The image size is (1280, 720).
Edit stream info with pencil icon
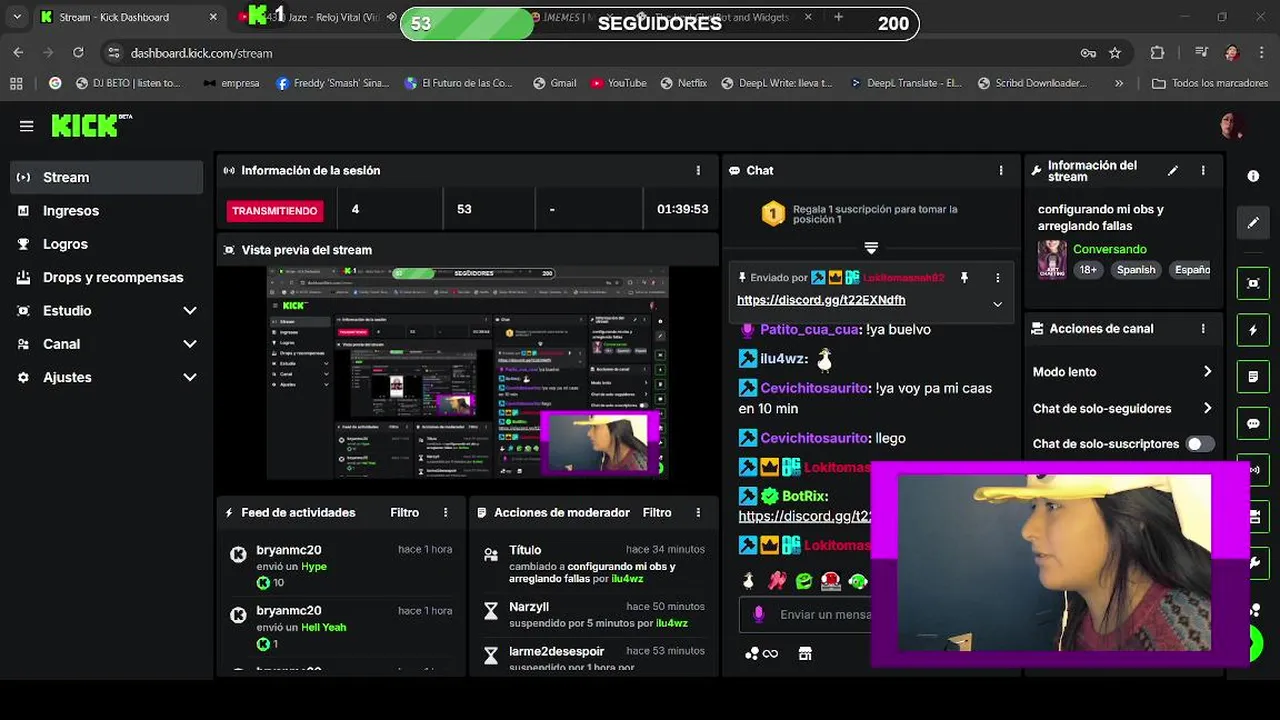click(x=1173, y=171)
